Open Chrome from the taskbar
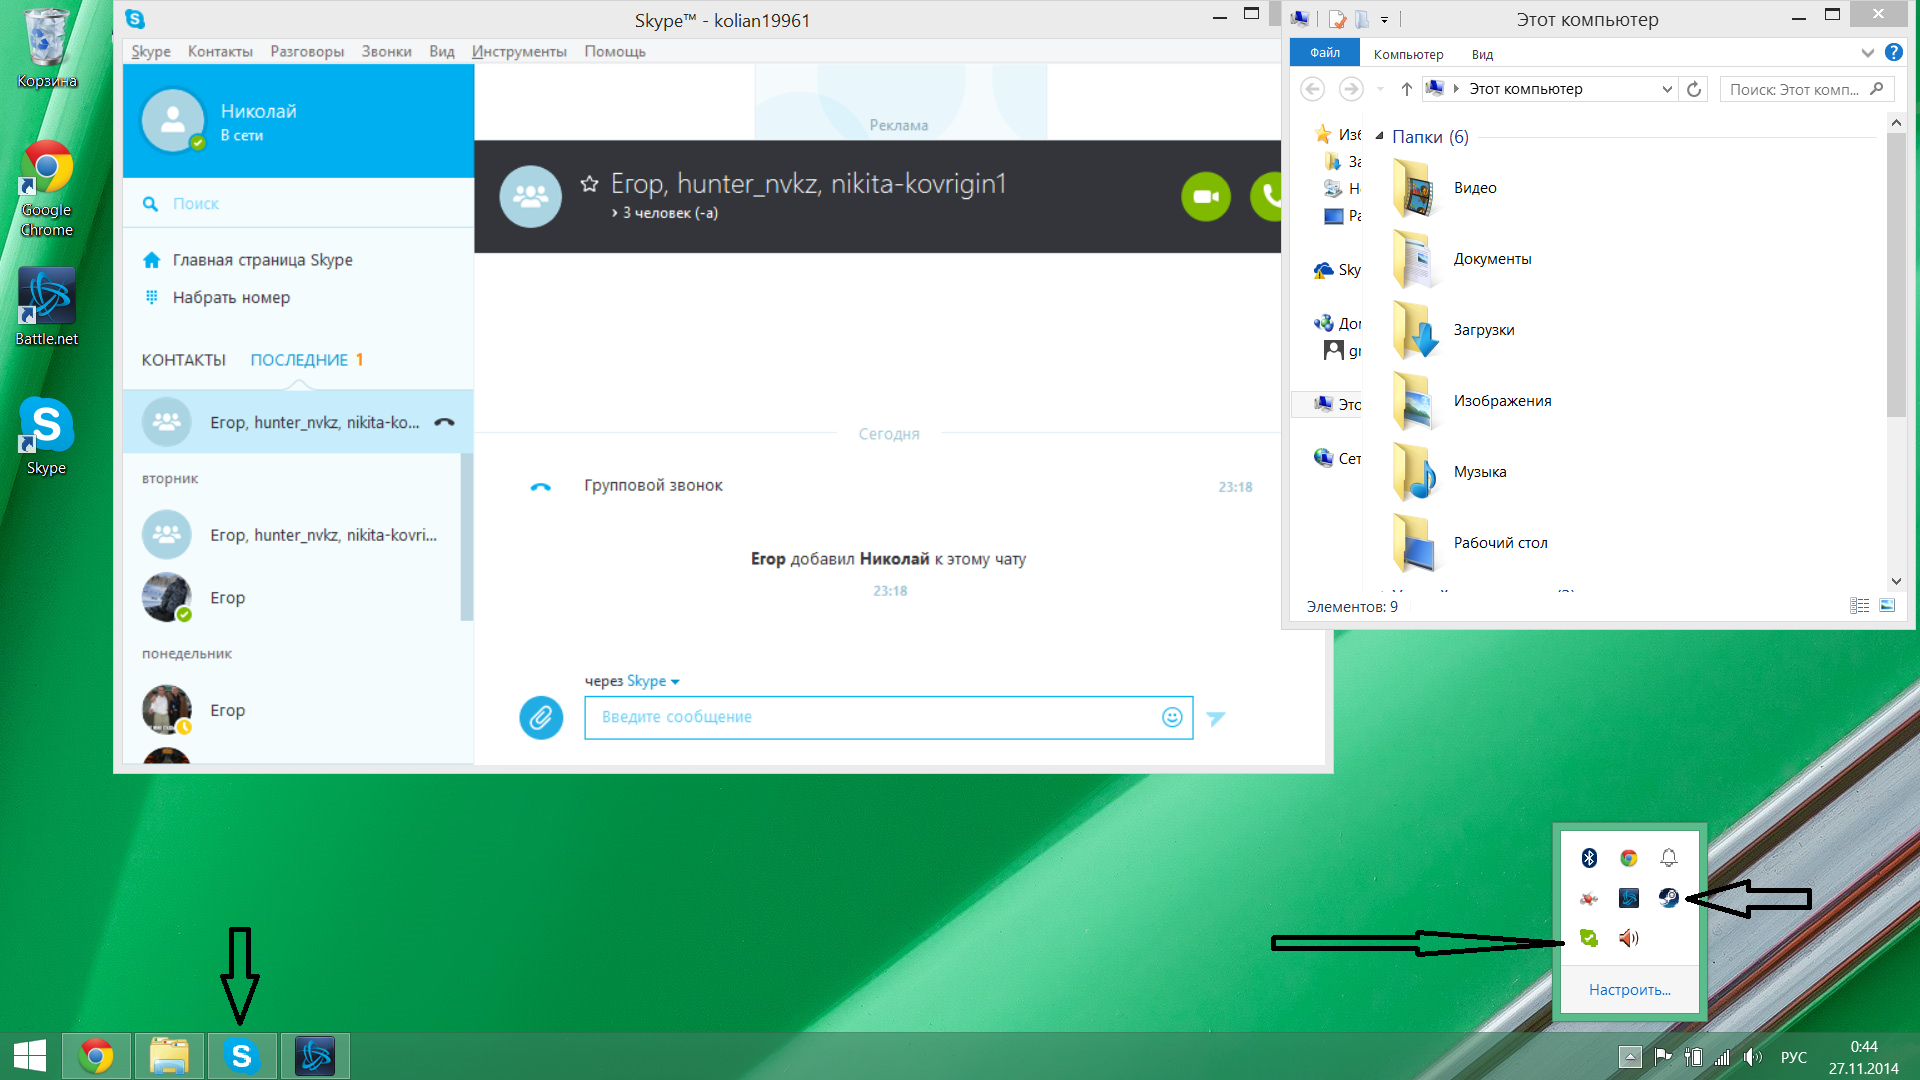Screen dimensions: 1920x1080 coord(96,1056)
